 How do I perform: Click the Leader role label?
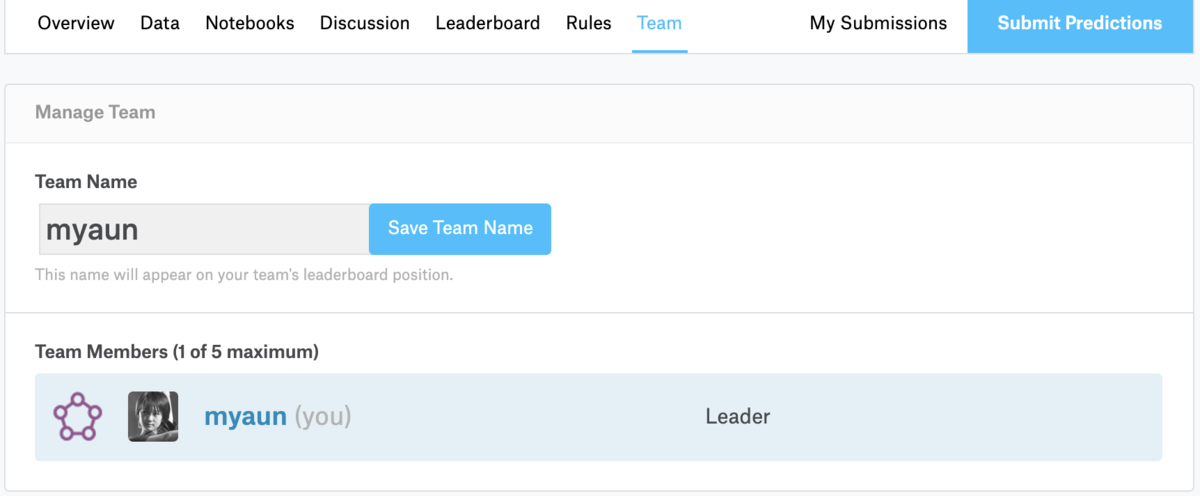[x=738, y=417]
